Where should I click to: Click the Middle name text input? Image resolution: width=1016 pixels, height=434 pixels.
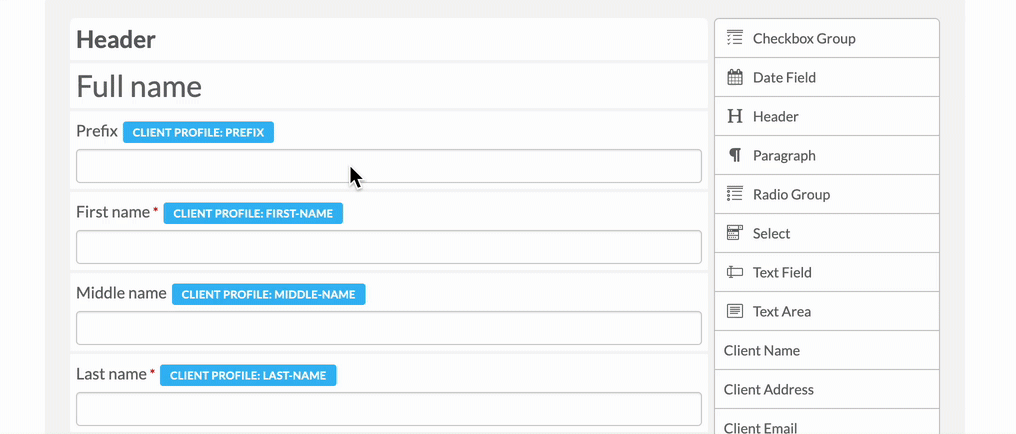[x=389, y=328]
